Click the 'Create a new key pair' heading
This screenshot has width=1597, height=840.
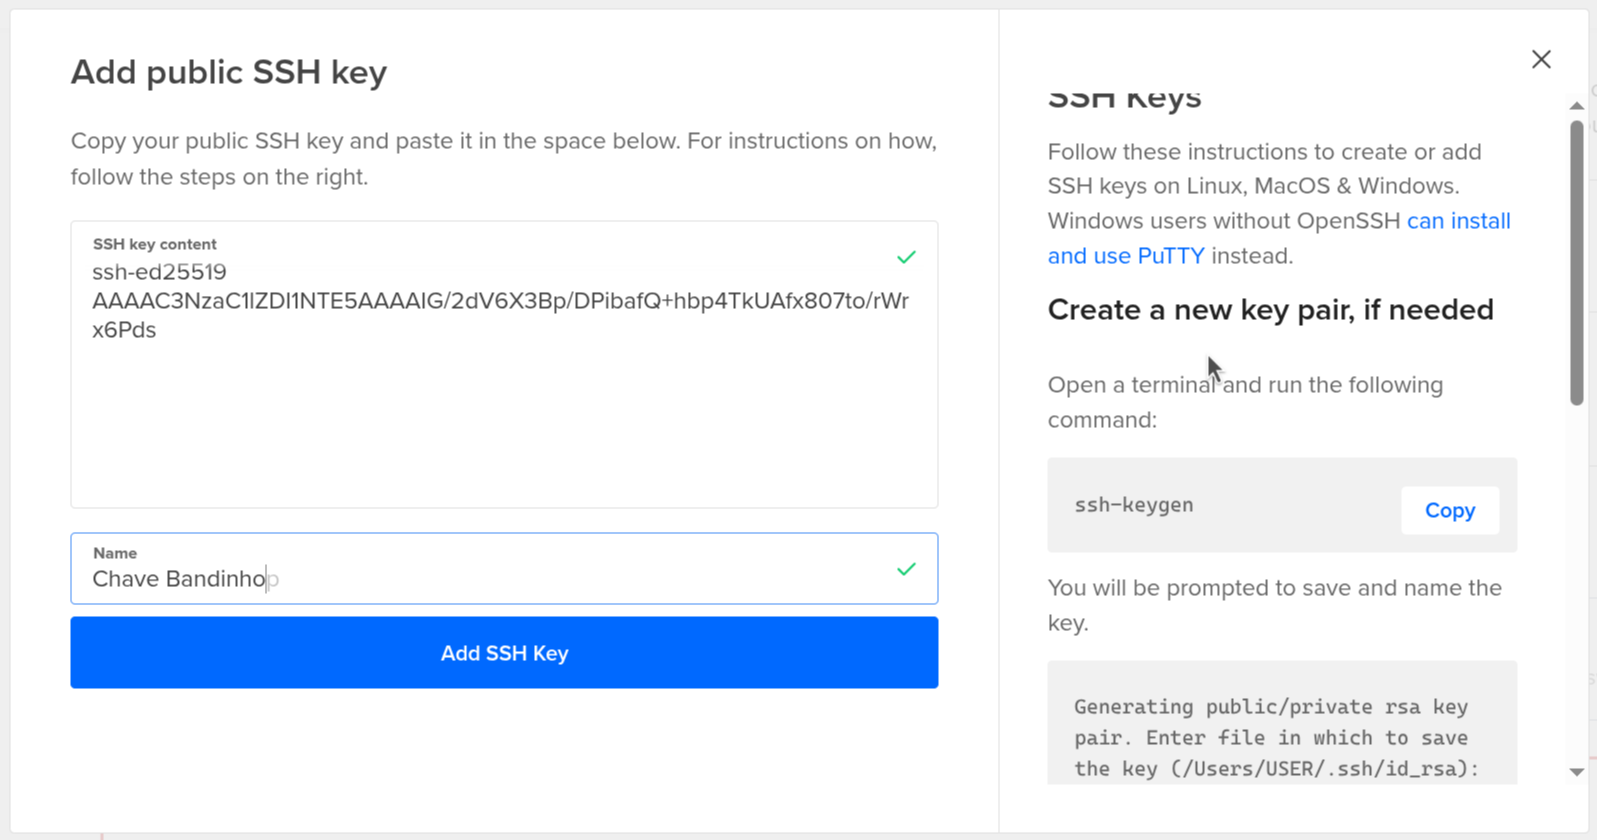pos(1270,310)
